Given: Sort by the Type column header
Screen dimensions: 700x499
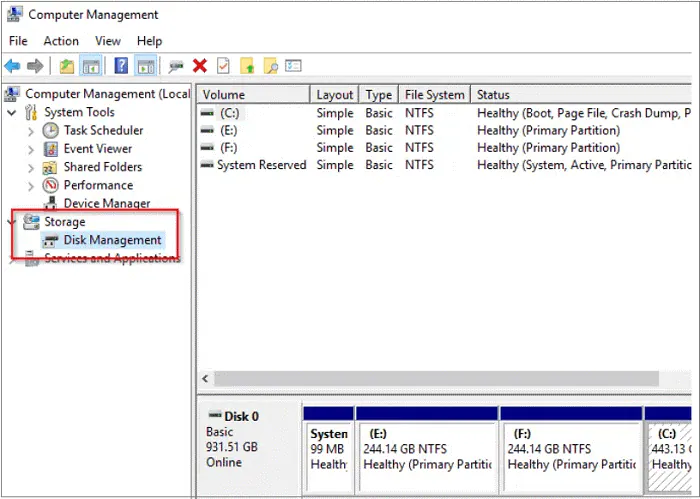Looking at the screenshot, I should [379, 95].
